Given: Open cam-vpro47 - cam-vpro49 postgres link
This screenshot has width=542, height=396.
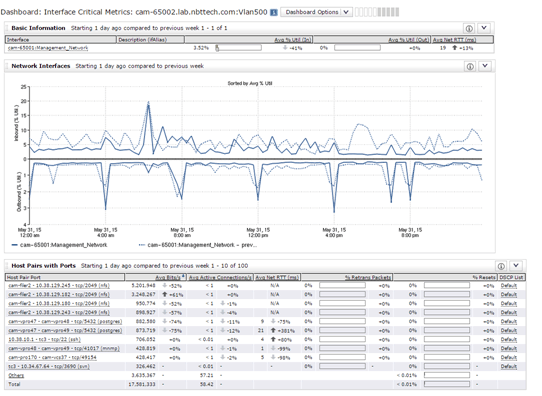Looking at the screenshot, I should 65,331.
